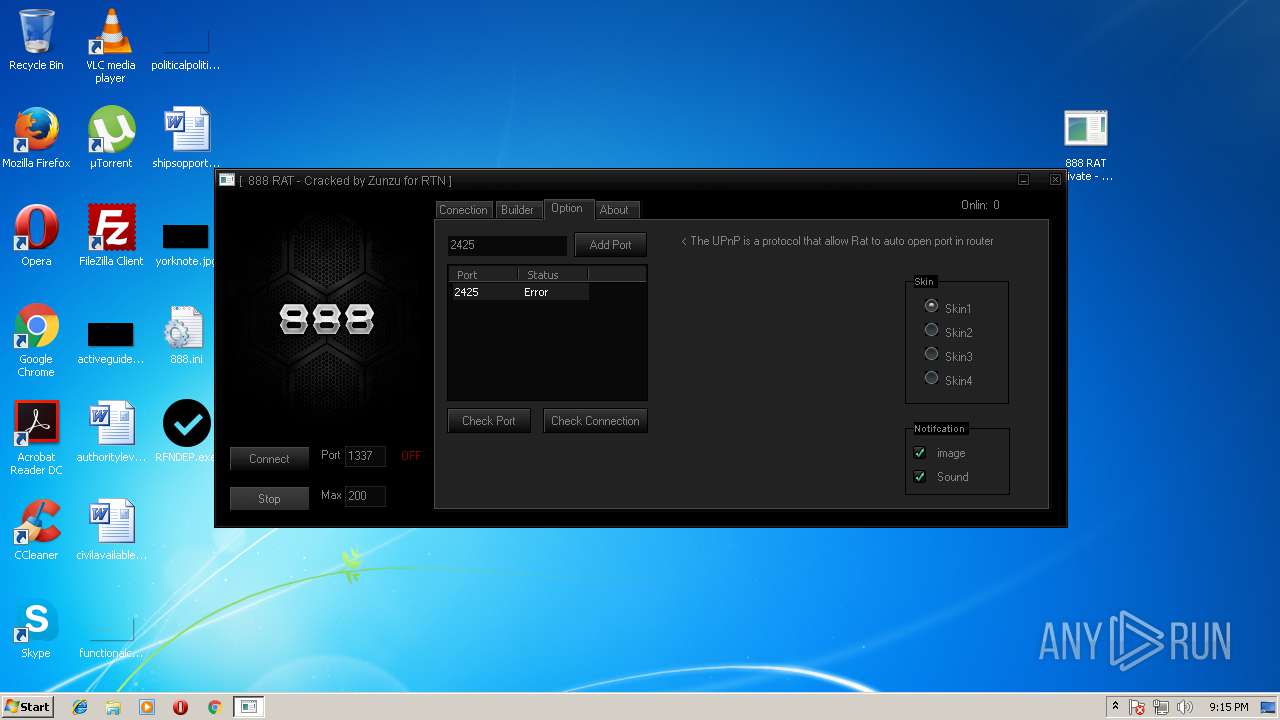Screen dimensions: 1280x720
Task: Click the Status column header
Action: (x=553, y=274)
